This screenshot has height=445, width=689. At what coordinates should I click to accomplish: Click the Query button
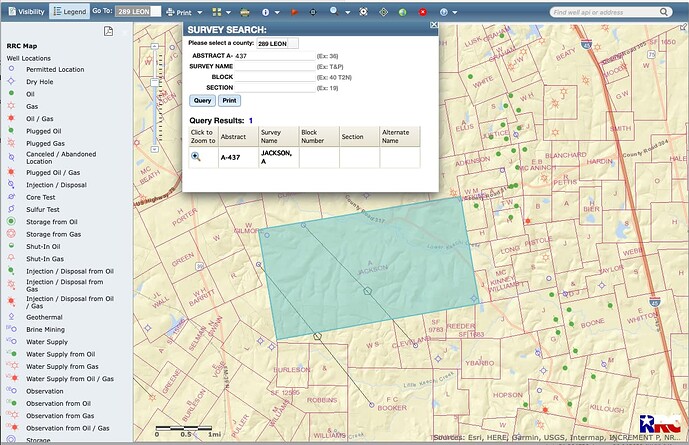click(x=202, y=101)
